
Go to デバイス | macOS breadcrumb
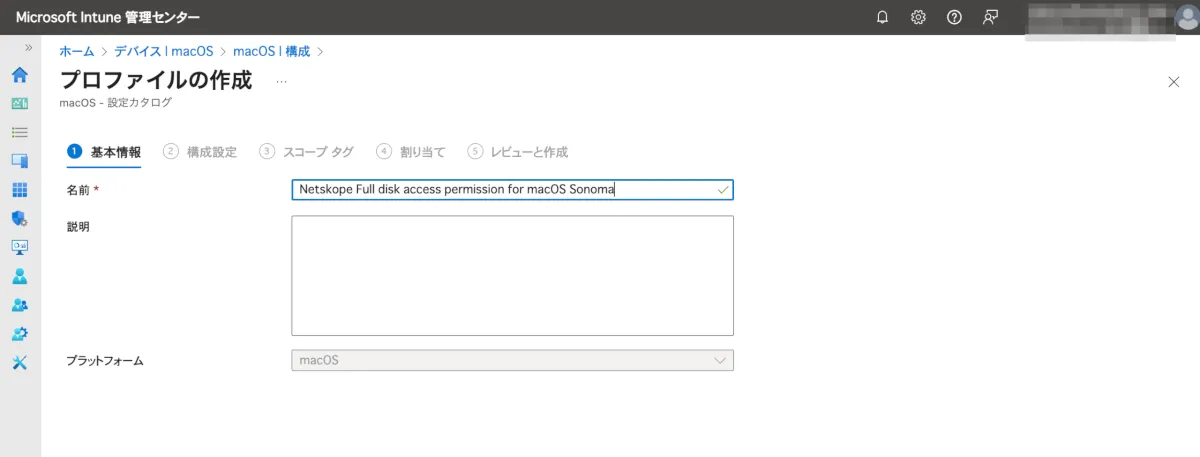164,51
